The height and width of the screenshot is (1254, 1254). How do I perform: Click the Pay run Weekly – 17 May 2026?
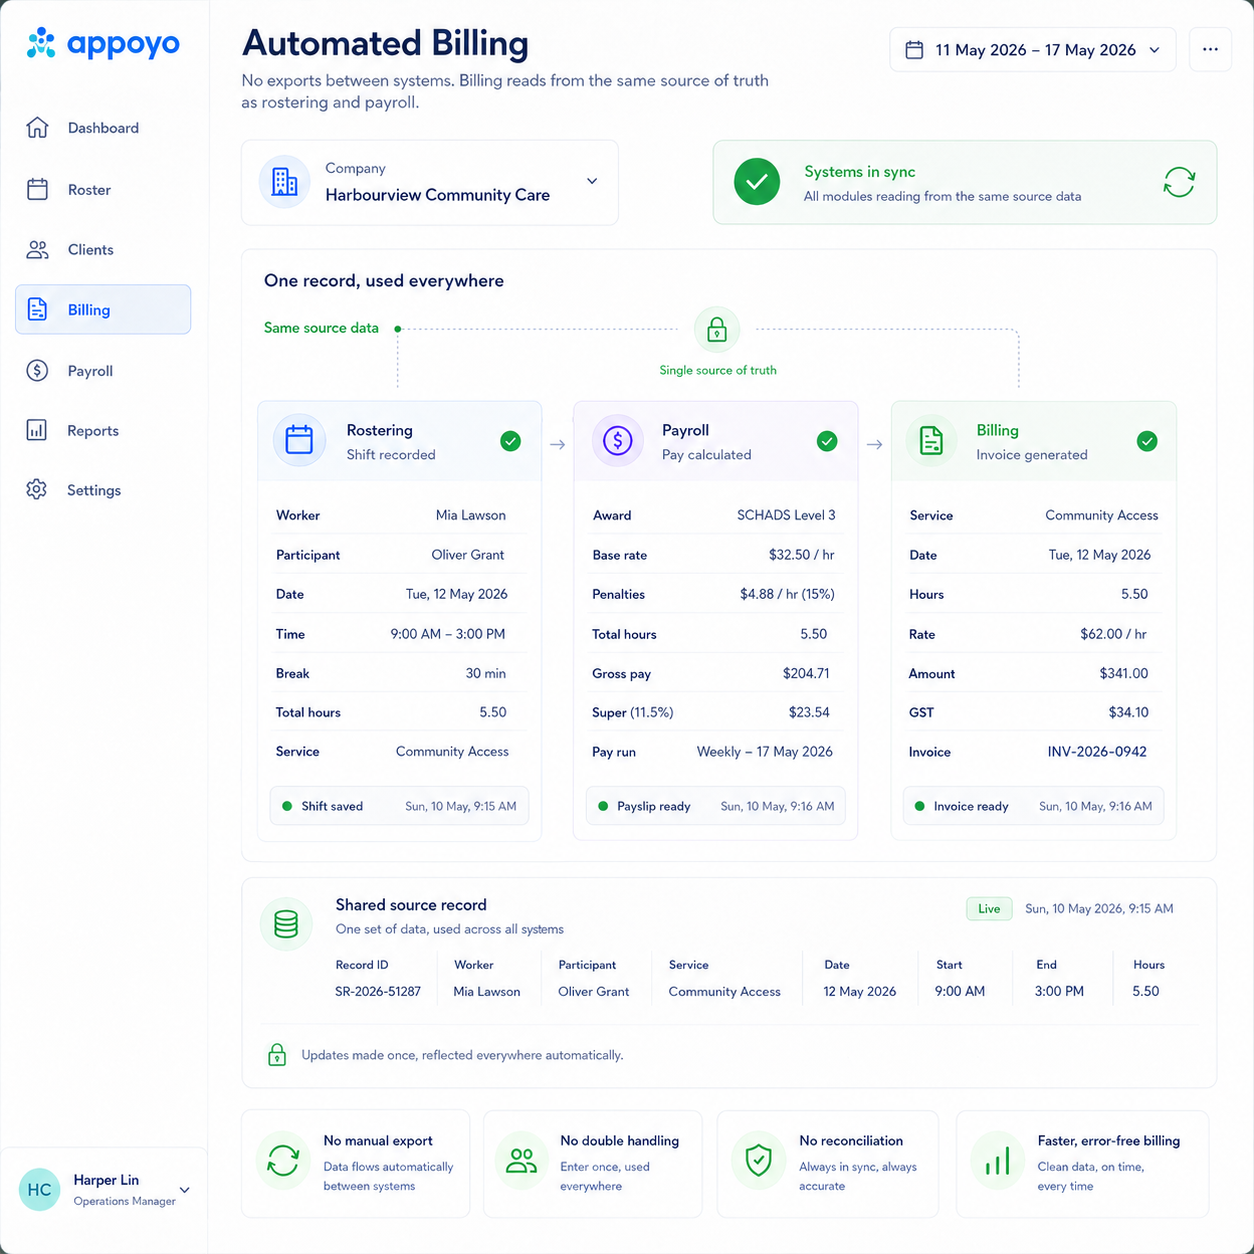(x=765, y=752)
